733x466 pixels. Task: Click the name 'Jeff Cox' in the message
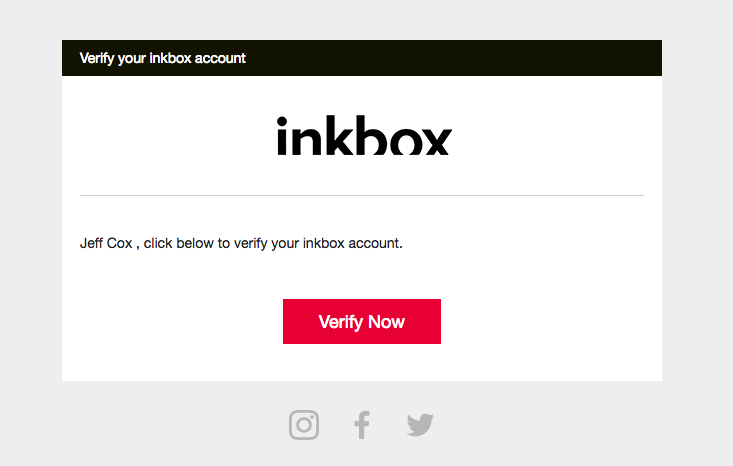pos(106,244)
